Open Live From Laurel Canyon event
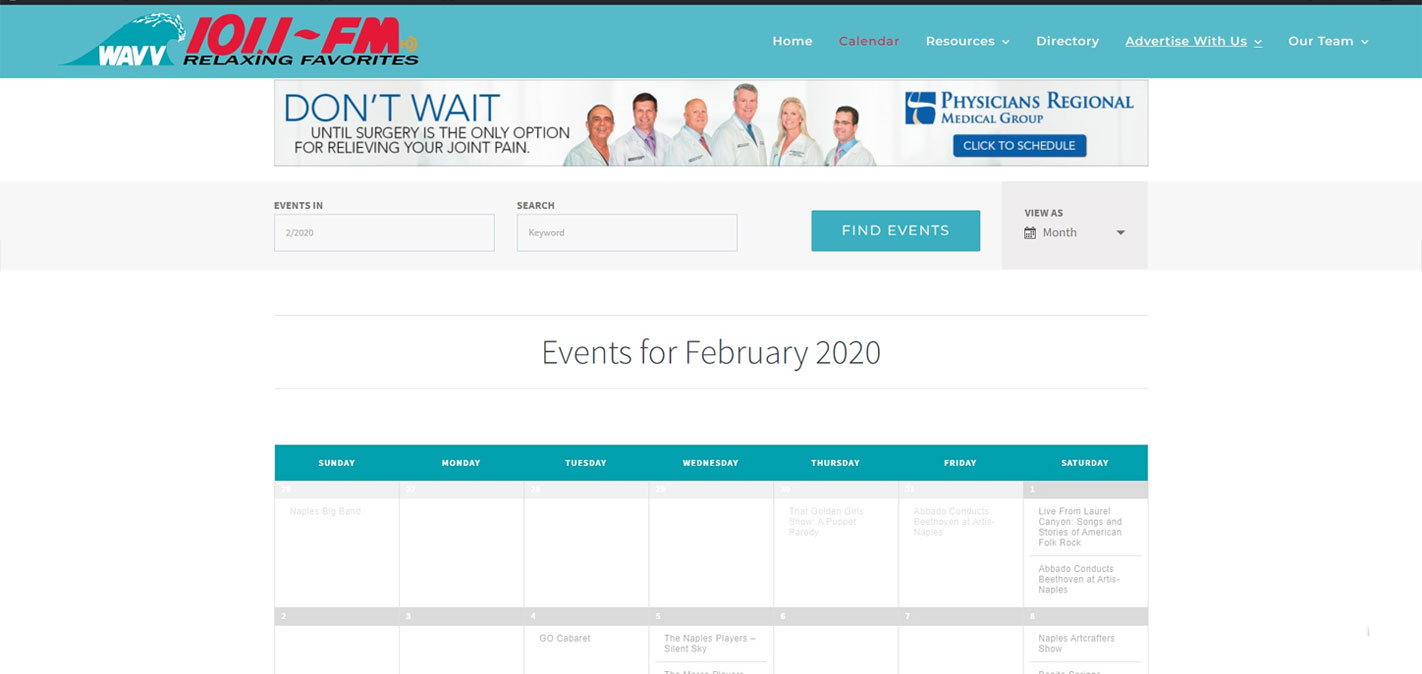 (1080, 527)
